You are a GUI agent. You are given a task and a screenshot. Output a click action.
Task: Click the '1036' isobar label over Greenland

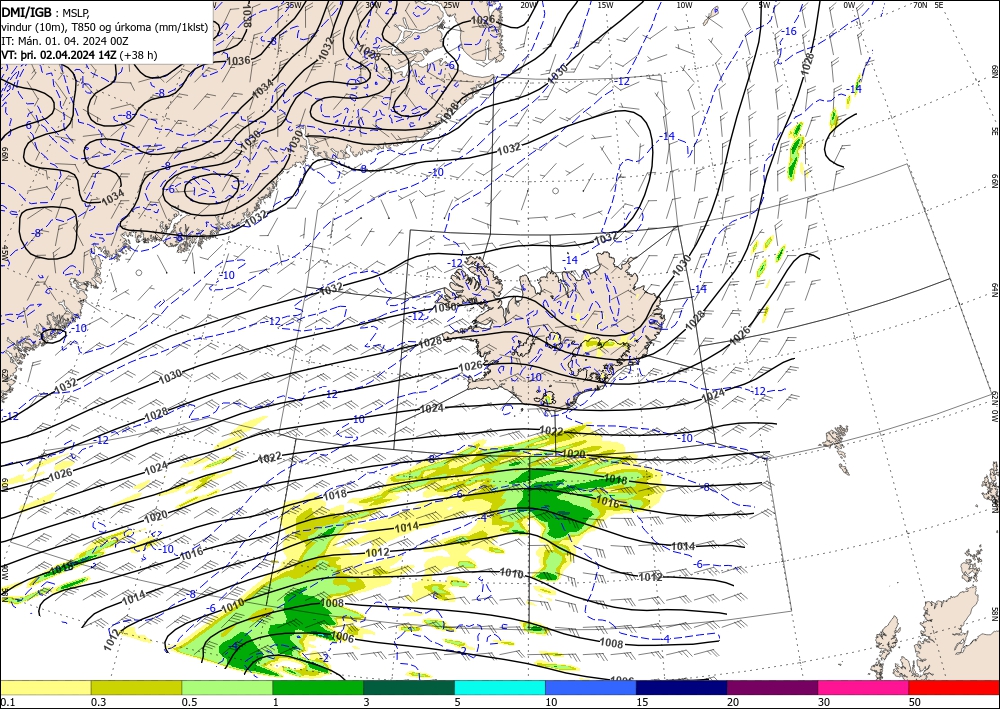tap(239, 61)
